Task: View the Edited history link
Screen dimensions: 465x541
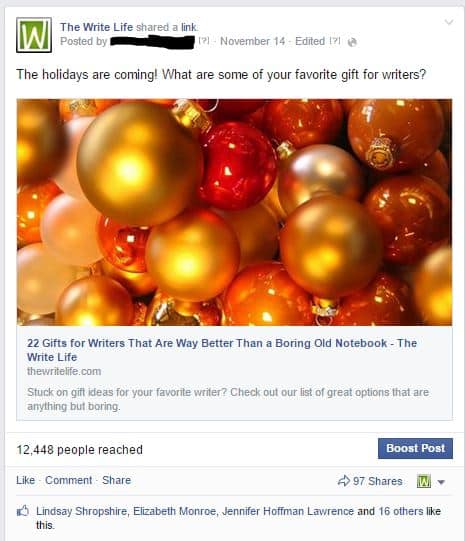Action: pos(310,41)
